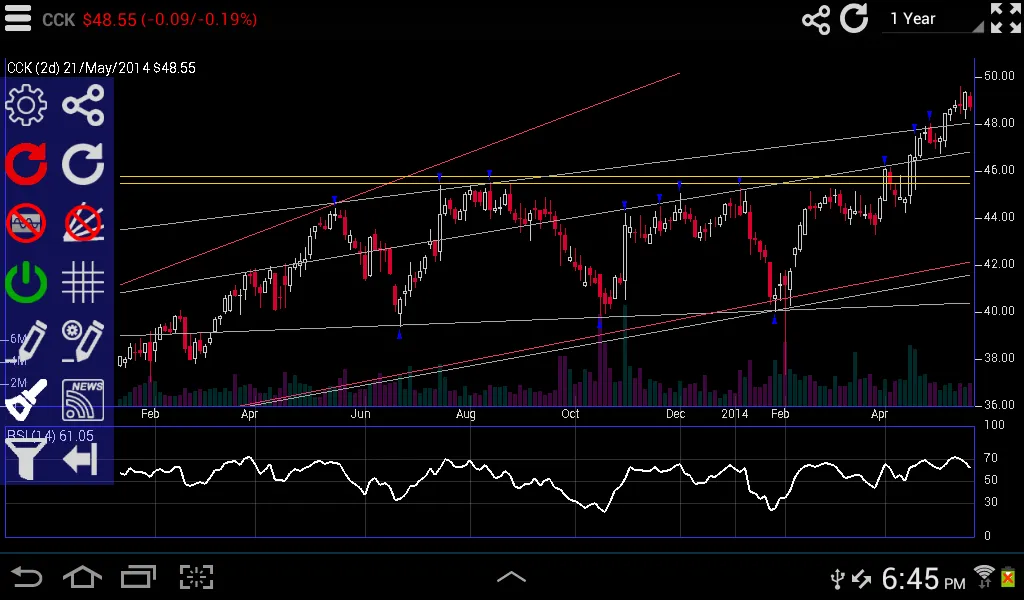Open the 1 Year timeframe dropdown
Viewport: 1024px width, 600px height.
(934, 18)
